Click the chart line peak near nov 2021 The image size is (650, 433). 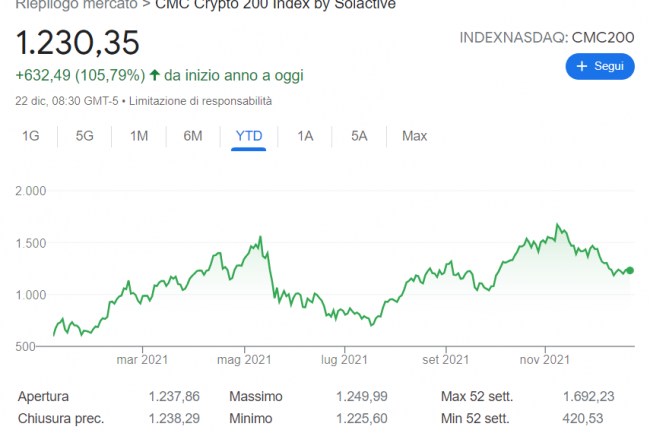[557, 225]
